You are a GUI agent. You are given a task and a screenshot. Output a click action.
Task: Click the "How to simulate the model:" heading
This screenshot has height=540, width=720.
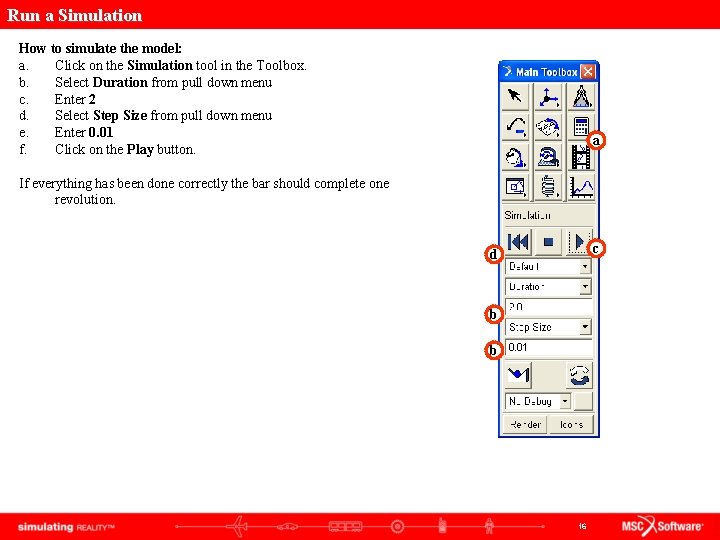click(x=100, y=48)
